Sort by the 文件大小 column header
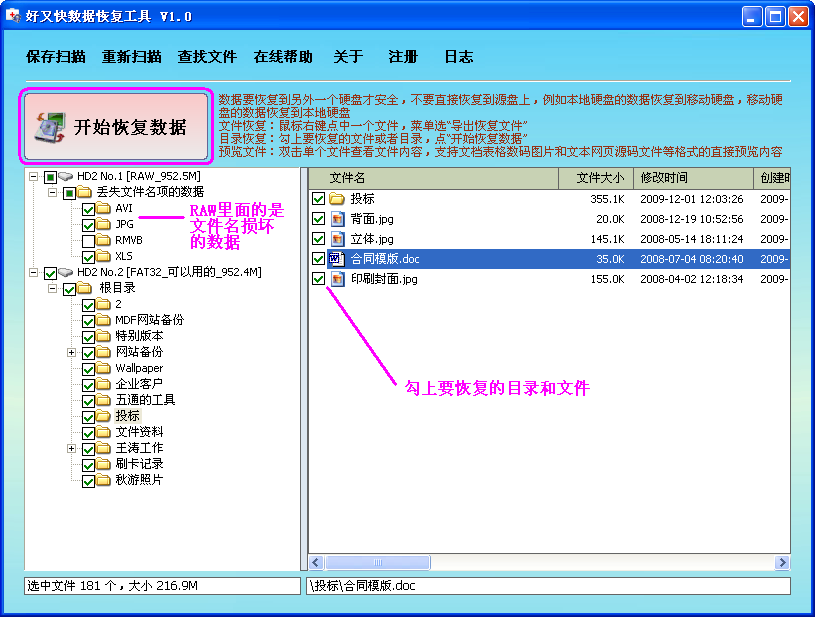Image resolution: width=815 pixels, height=617 pixels. (x=596, y=178)
